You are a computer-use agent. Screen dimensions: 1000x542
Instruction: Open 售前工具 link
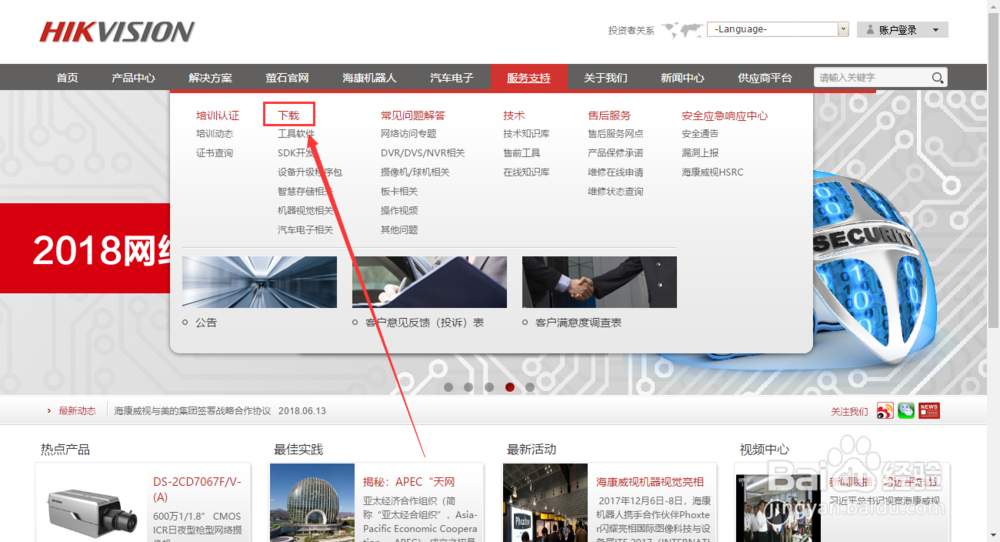pos(521,153)
